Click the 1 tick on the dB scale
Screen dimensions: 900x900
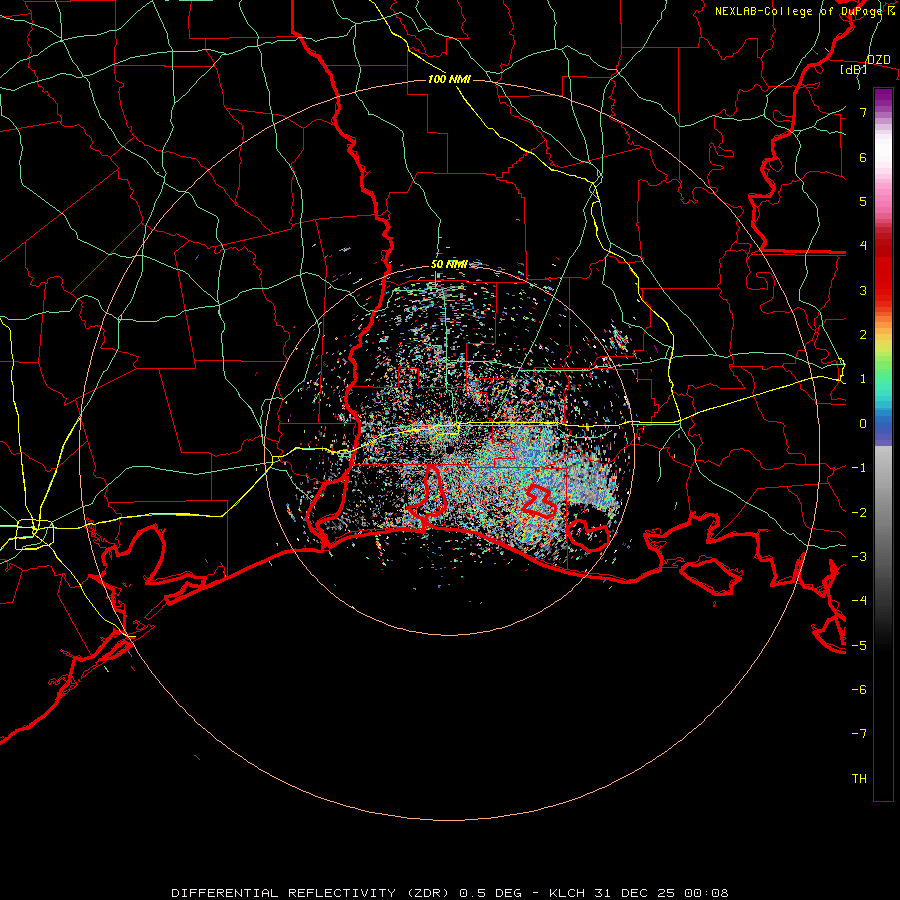(863, 379)
